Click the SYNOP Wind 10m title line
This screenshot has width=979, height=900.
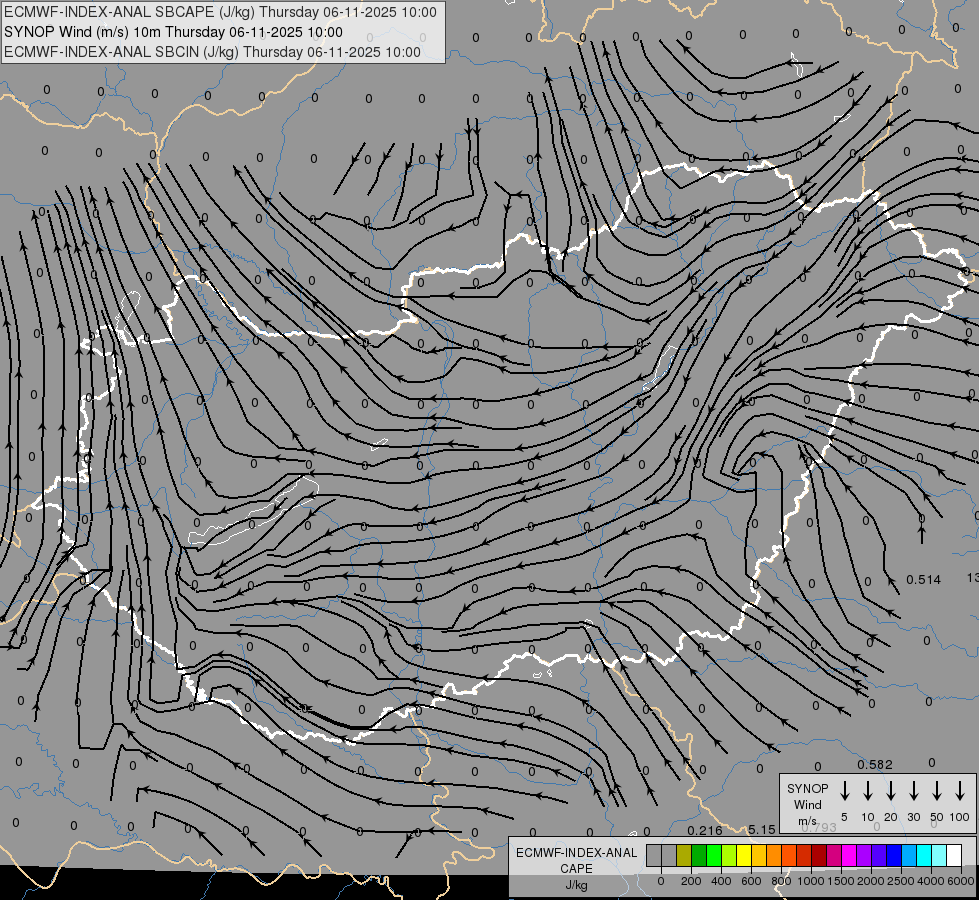coord(173,32)
